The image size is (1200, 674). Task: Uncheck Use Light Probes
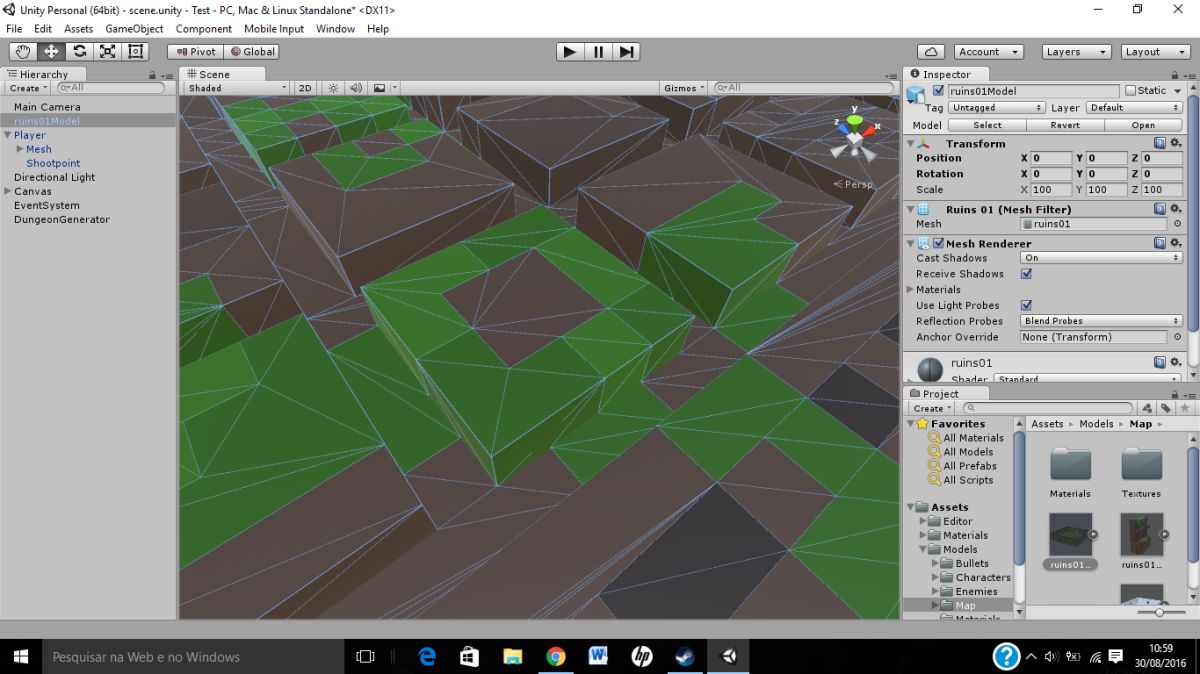point(1026,305)
